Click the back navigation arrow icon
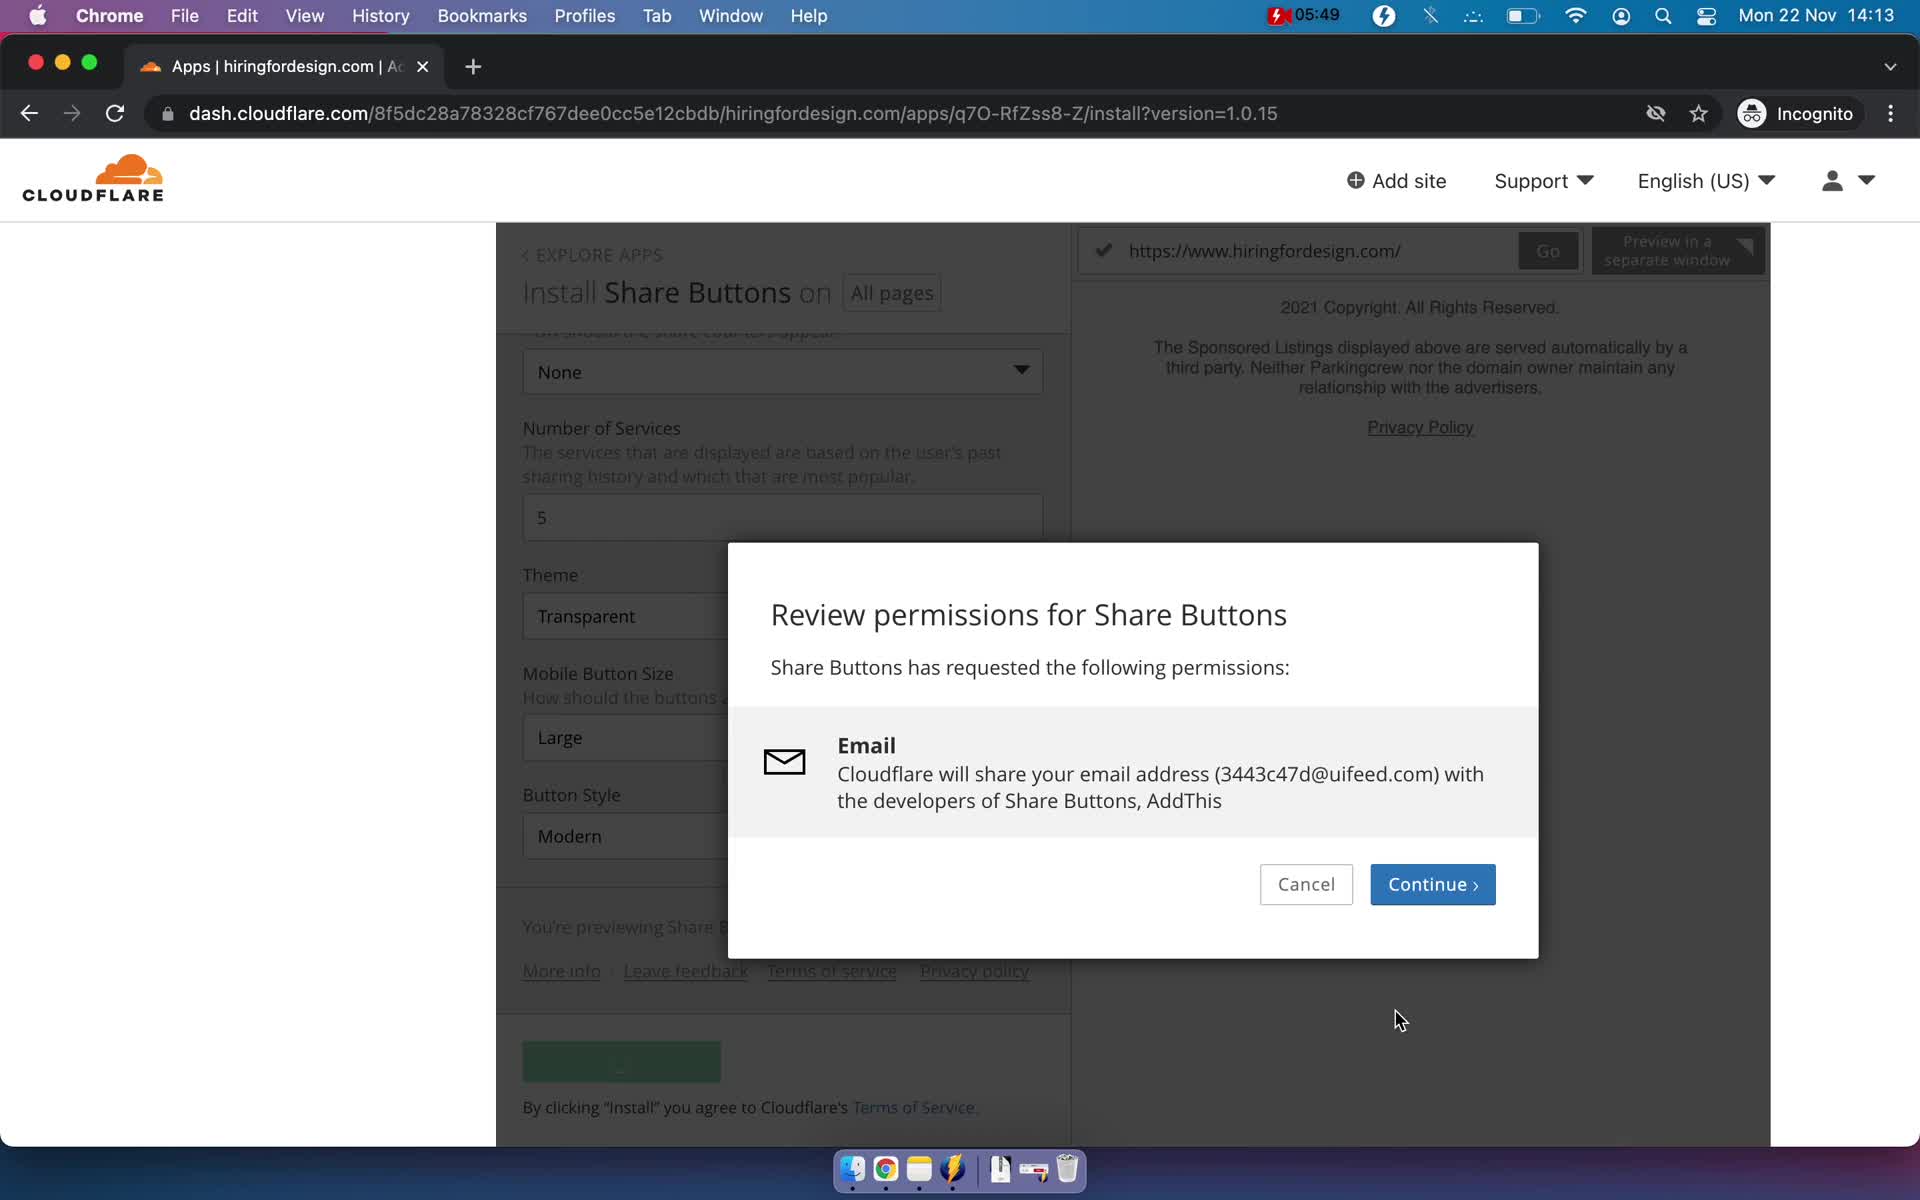 tap(30, 113)
